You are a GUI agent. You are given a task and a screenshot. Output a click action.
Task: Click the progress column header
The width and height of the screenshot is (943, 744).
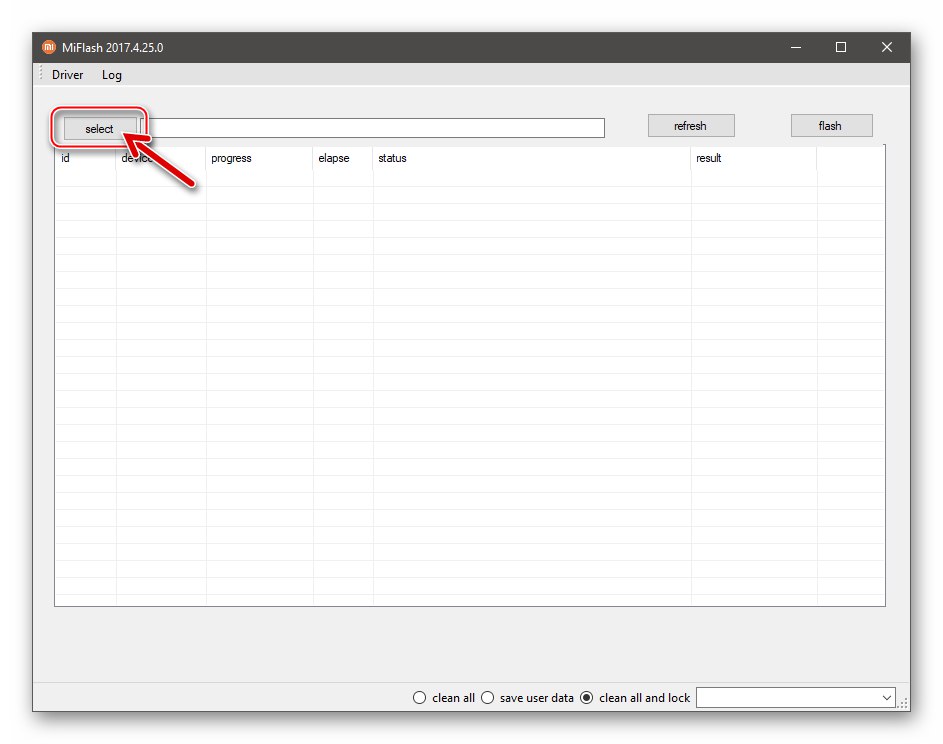(x=259, y=158)
